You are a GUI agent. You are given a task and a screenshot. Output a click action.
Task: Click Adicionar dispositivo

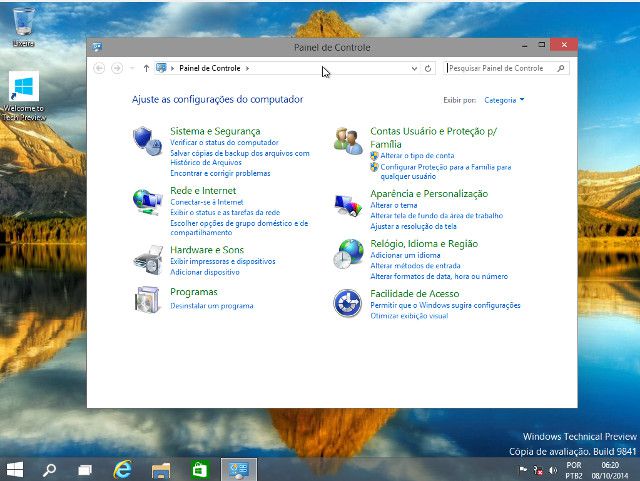tap(204, 272)
